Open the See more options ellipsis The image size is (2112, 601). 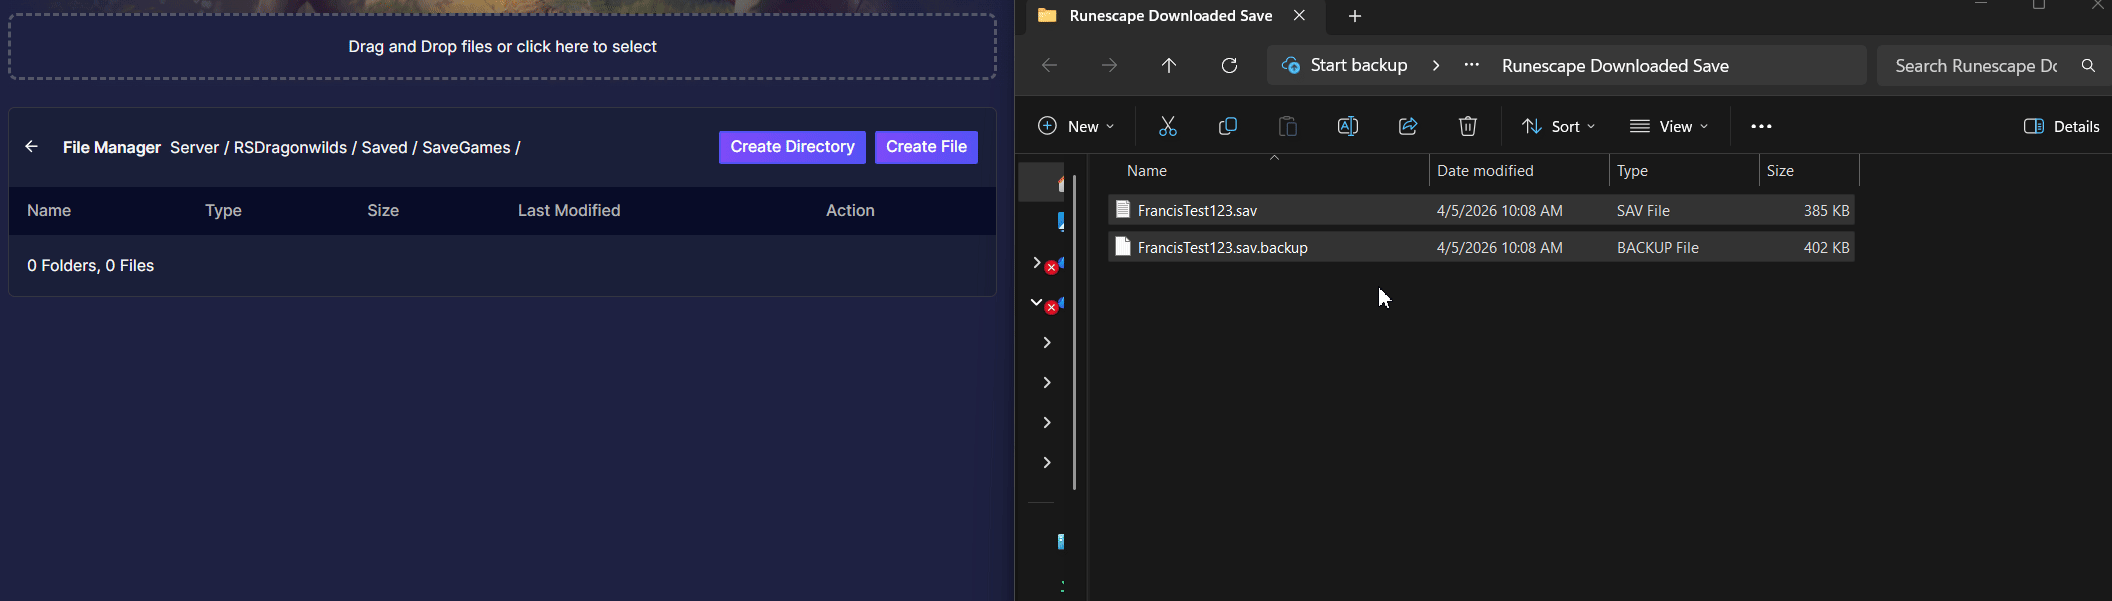pyautogui.click(x=1761, y=126)
